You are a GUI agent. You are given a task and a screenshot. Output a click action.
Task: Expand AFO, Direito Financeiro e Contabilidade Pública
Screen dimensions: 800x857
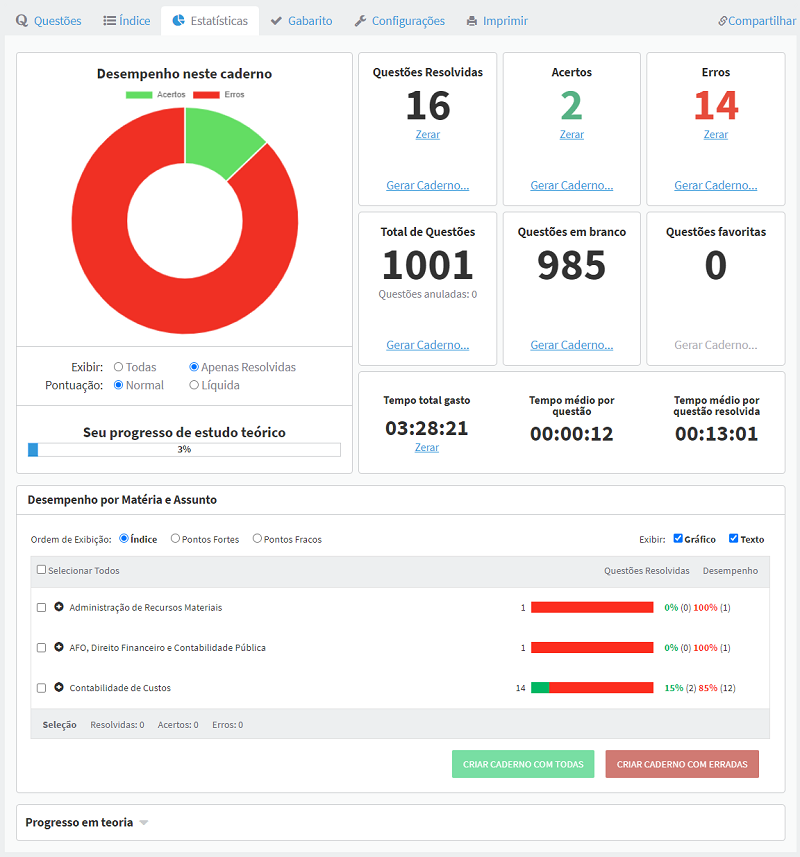tap(59, 647)
